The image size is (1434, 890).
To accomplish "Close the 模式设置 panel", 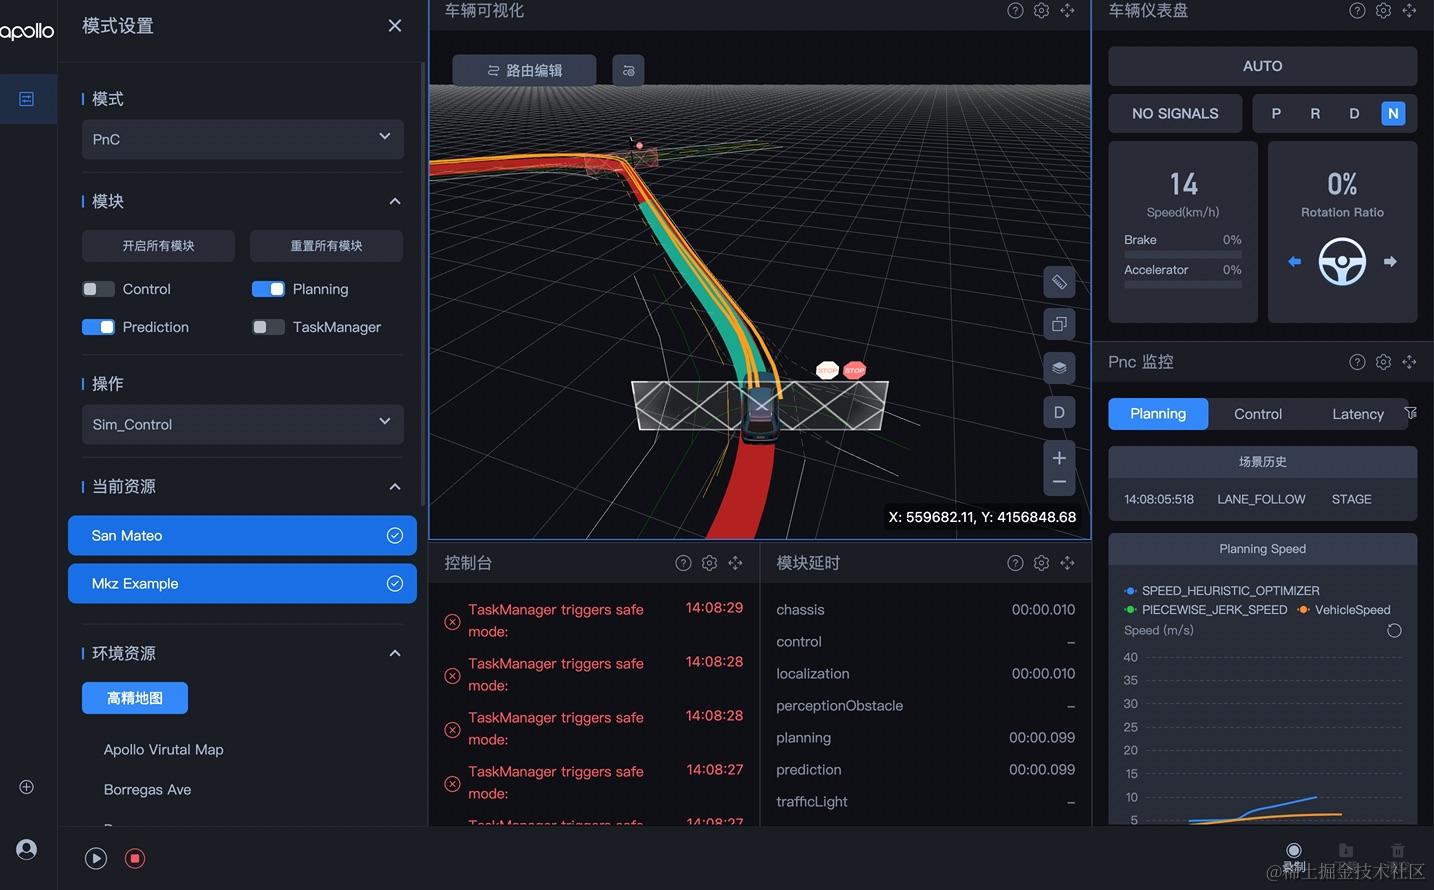I will coord(395,26).
